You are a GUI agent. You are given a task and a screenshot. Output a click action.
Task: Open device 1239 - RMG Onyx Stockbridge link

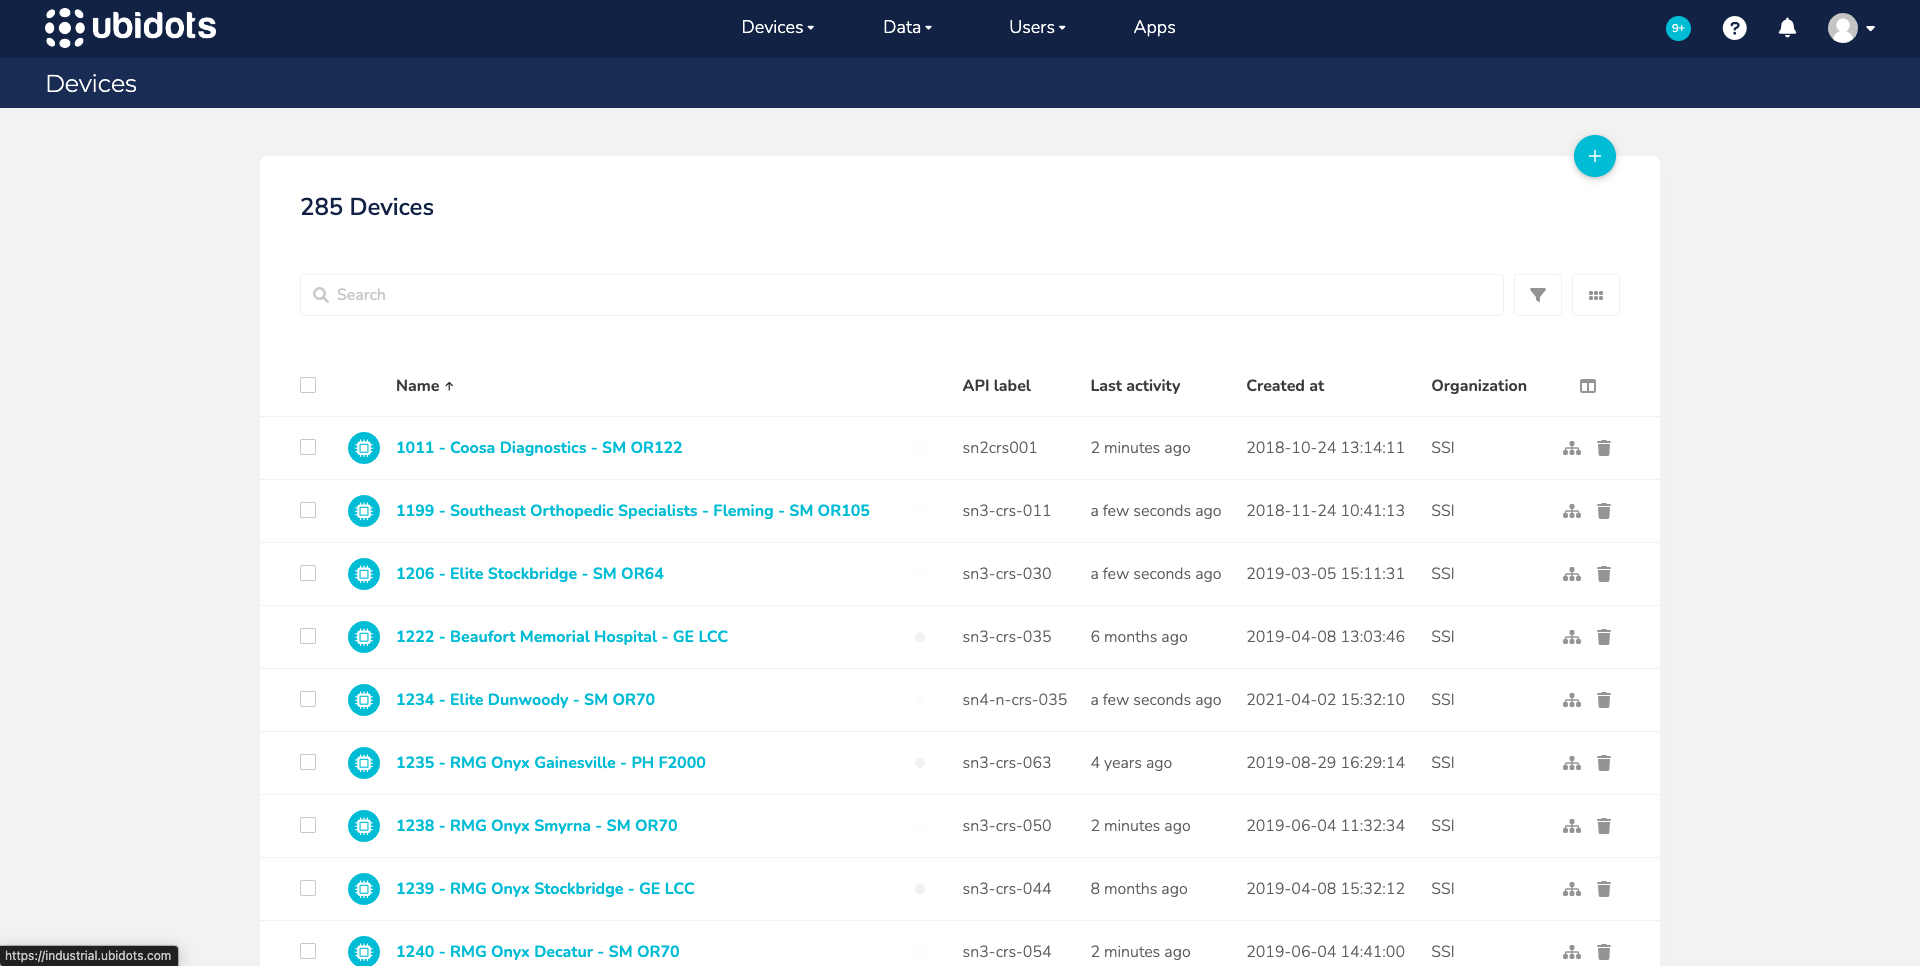pos(545,889)
